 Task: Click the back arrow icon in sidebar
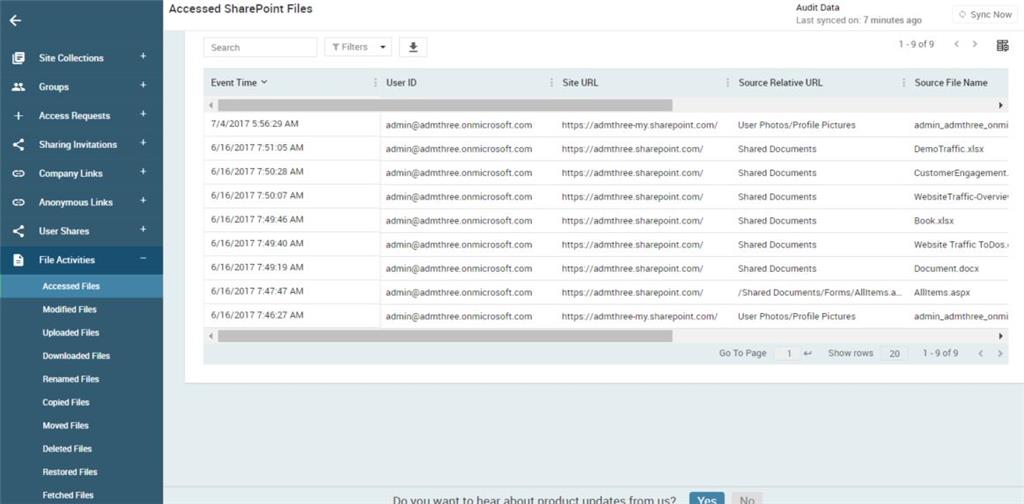pyautogui.click(x=16, y=20)
